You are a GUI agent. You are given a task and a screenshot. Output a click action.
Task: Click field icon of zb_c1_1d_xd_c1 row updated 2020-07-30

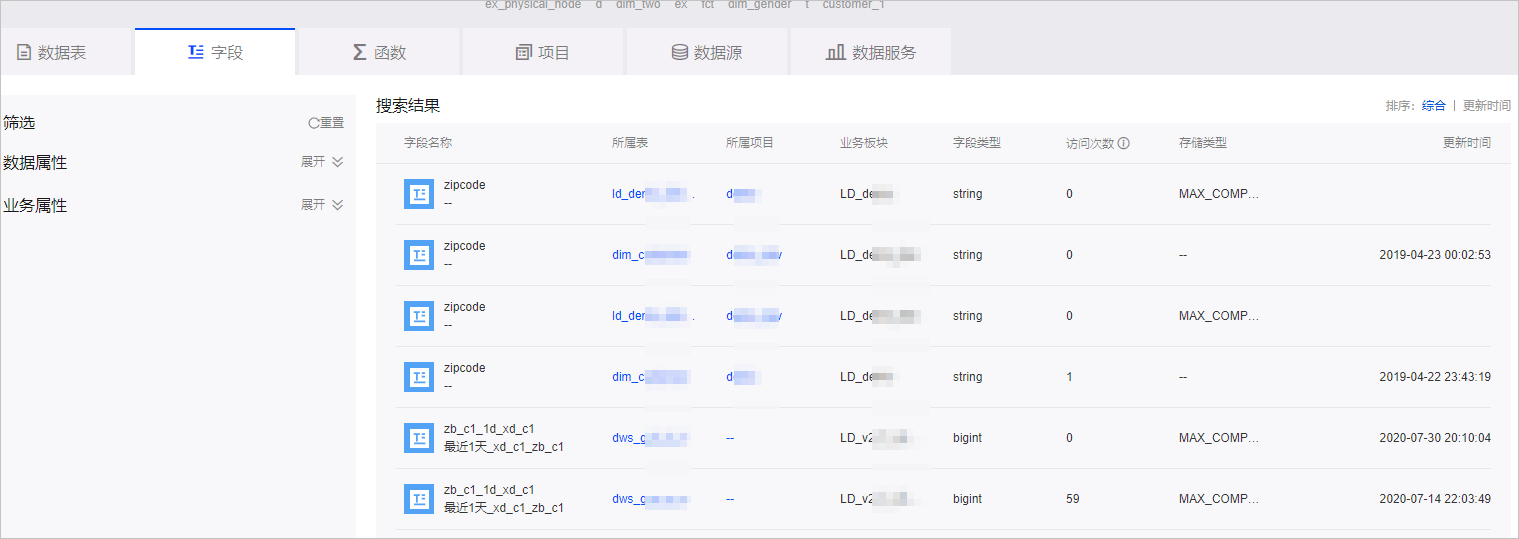[x=419, y=438]
